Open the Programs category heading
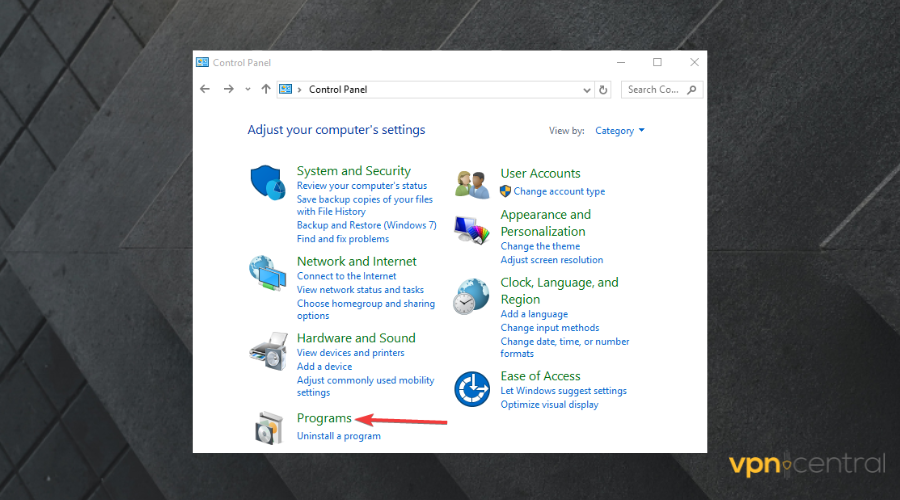 pos(324,418)
